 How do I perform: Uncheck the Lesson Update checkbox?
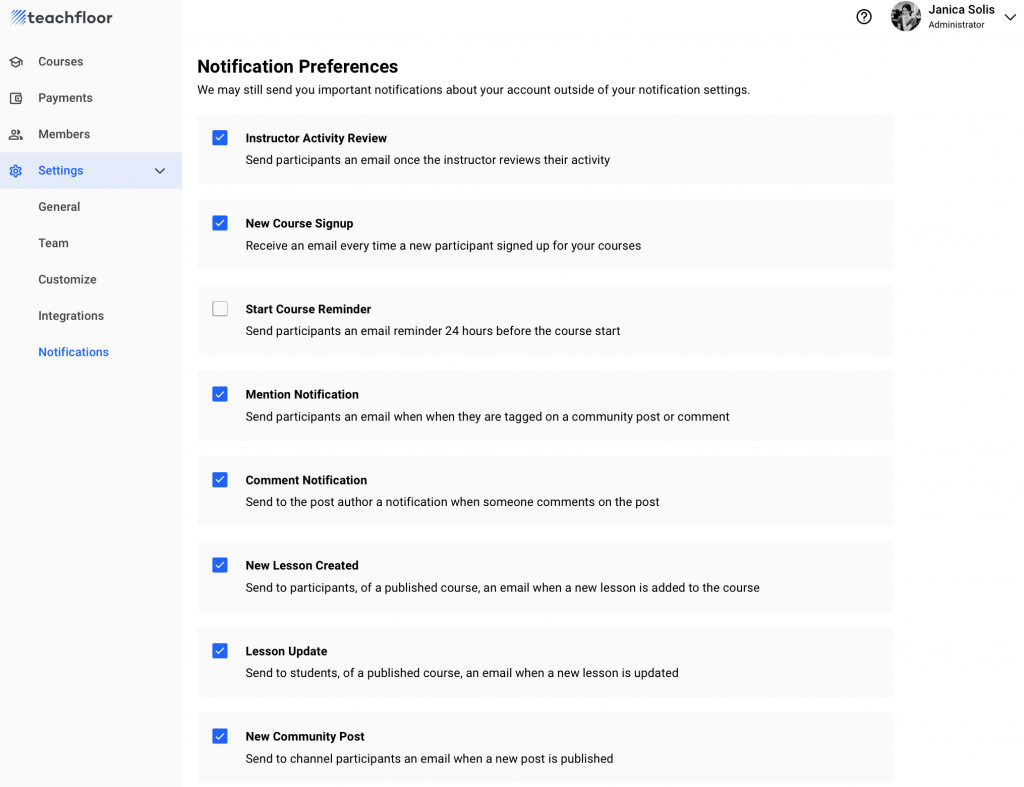[220, 651]
